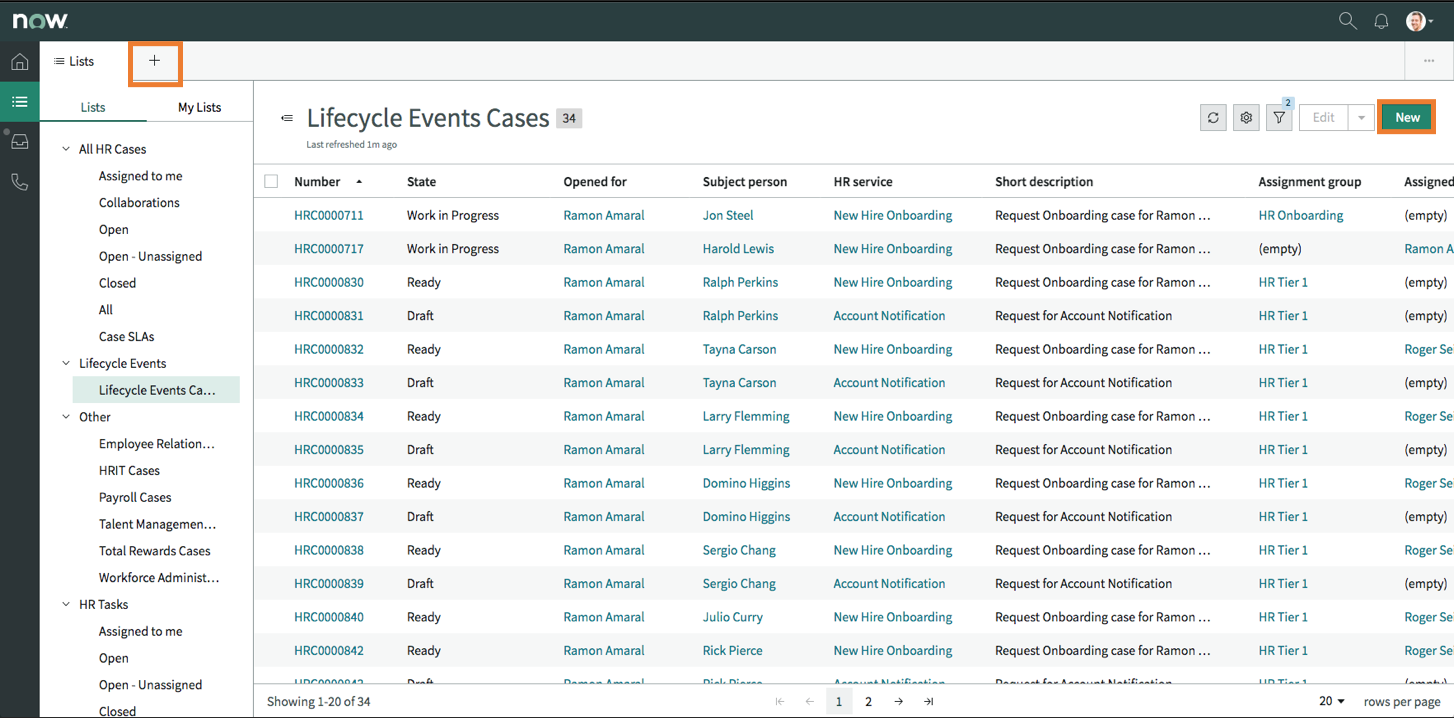Refresh the Lifecycle Events Cases list

[x=1213, y=118]
